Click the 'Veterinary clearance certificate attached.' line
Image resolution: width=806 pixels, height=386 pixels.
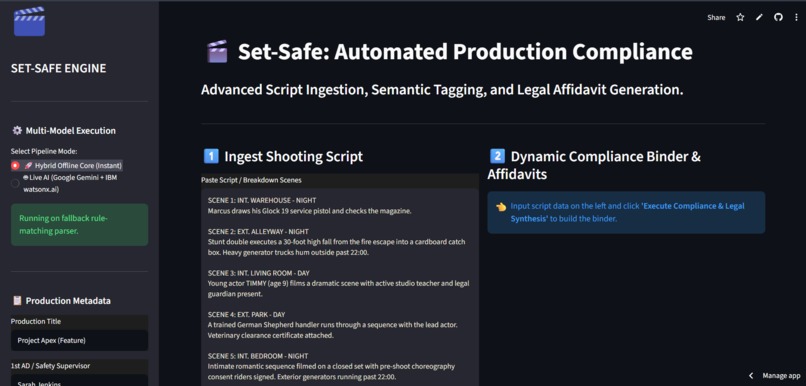click(x=271, y=336)
